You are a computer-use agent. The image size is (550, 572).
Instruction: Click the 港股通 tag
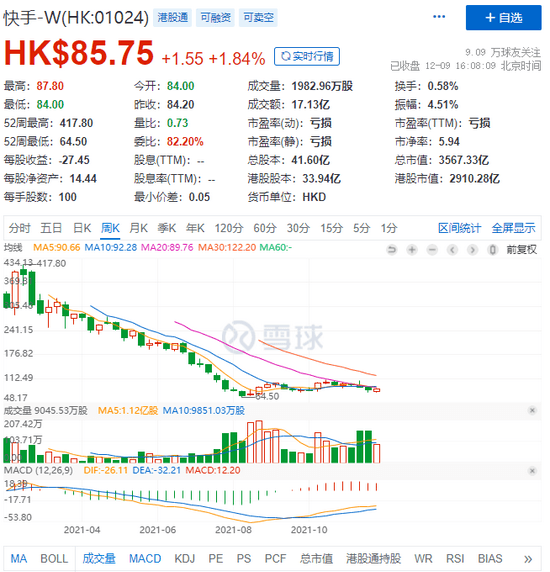click(173, 18)
